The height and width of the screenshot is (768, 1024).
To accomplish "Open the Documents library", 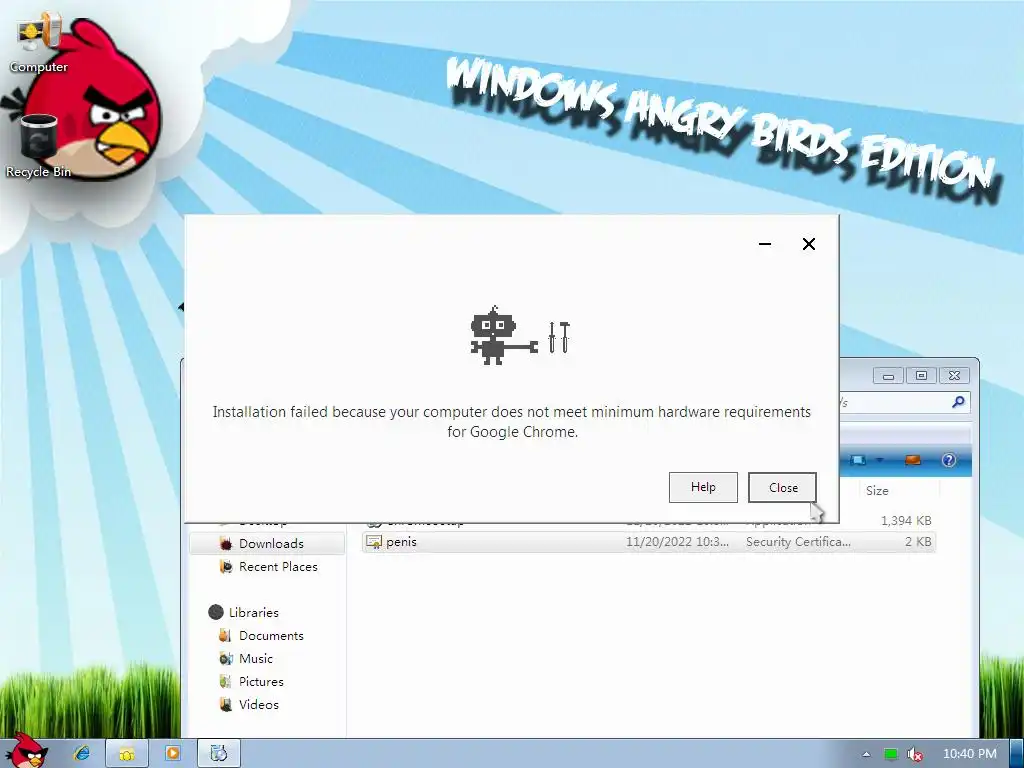I will (271, 635).
